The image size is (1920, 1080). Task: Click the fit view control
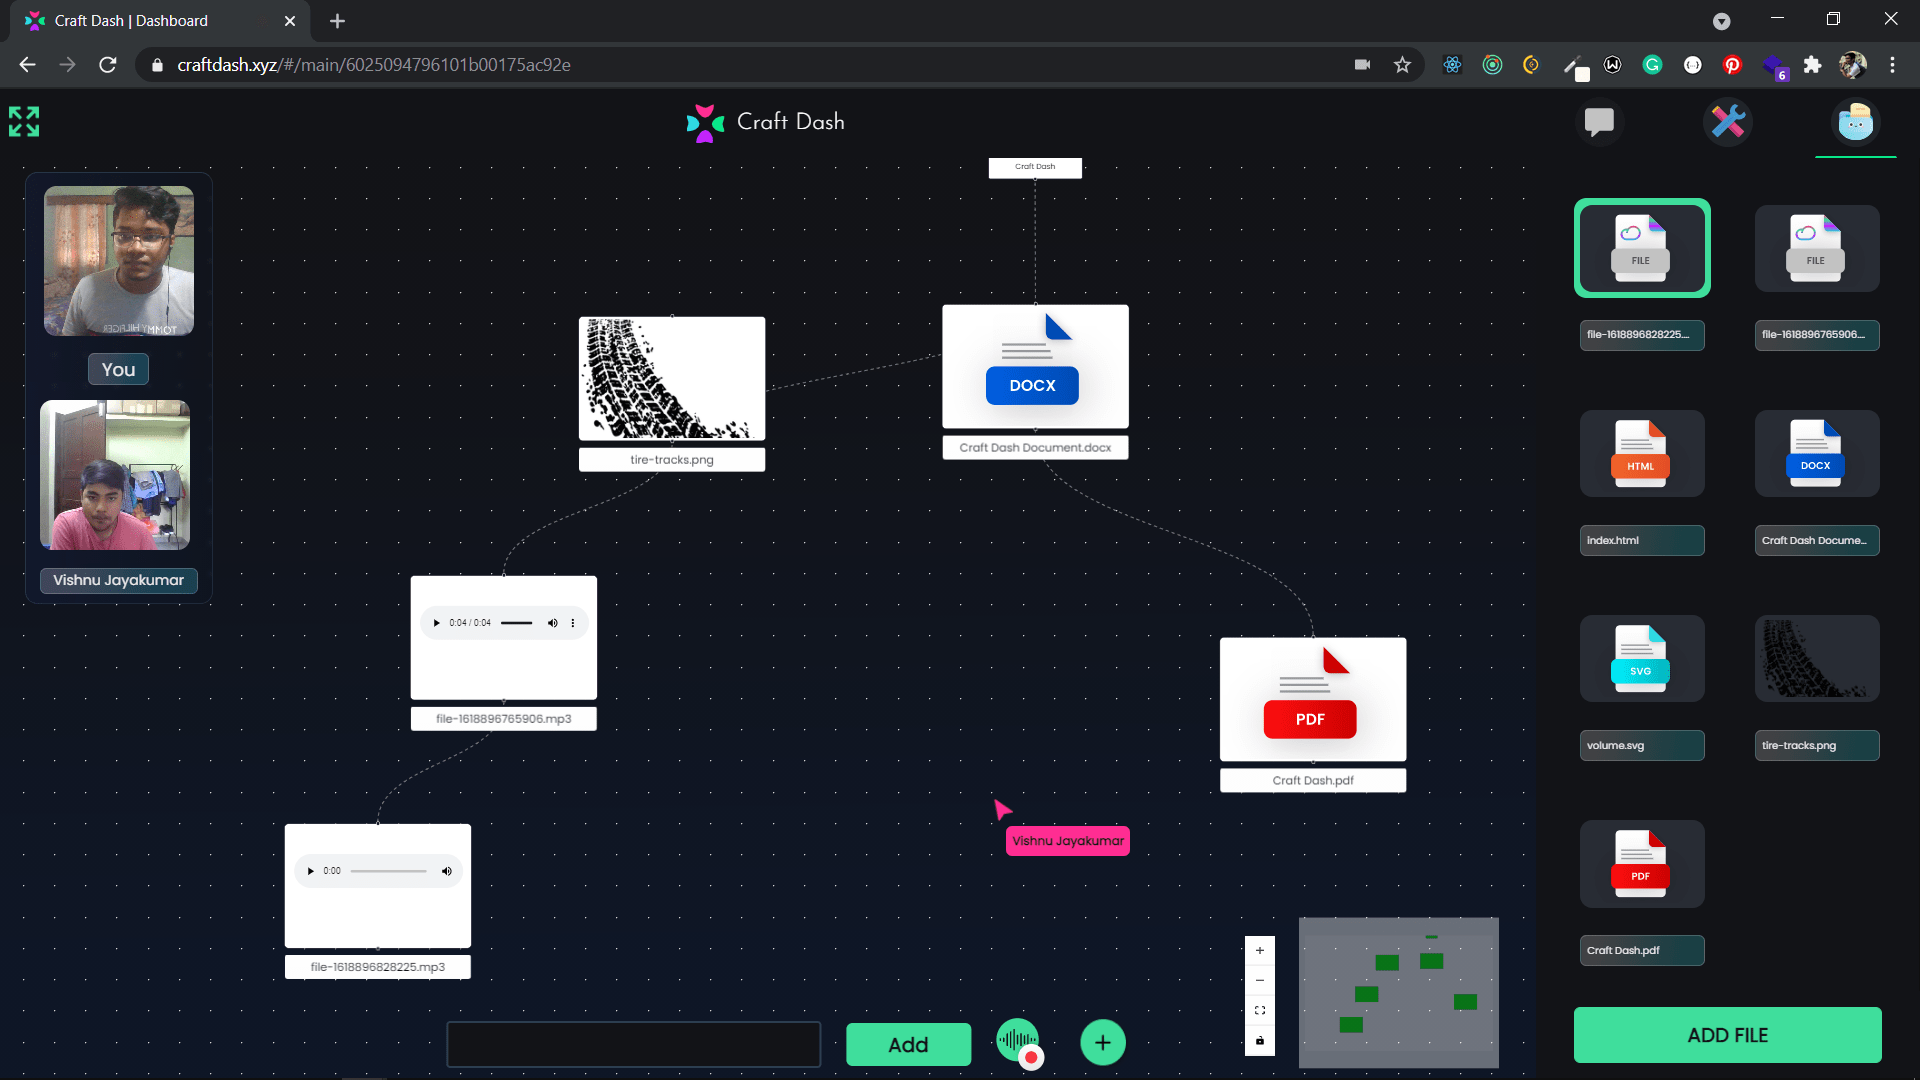click(1259, 1010)
